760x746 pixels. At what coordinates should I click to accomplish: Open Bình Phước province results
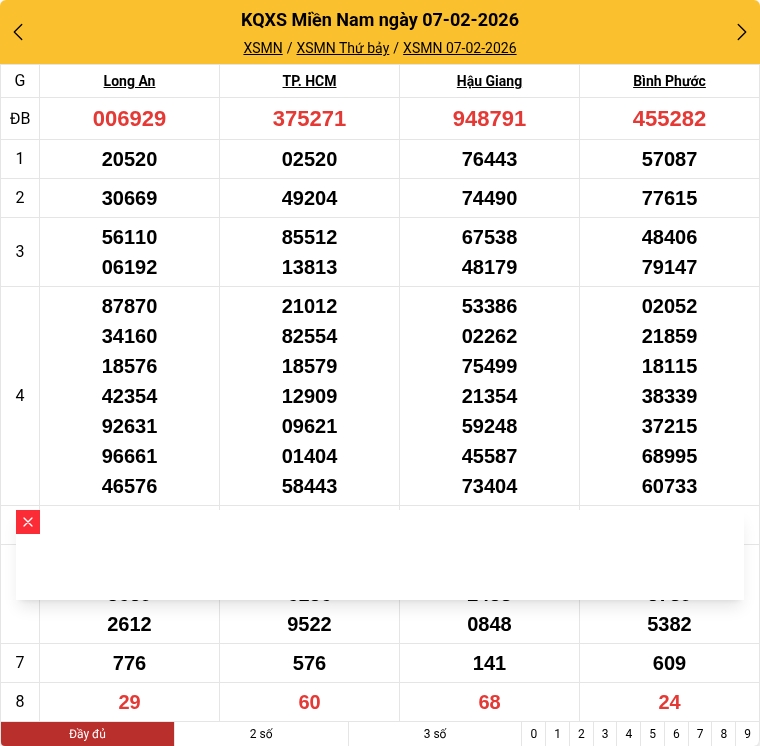click(669, 81)
